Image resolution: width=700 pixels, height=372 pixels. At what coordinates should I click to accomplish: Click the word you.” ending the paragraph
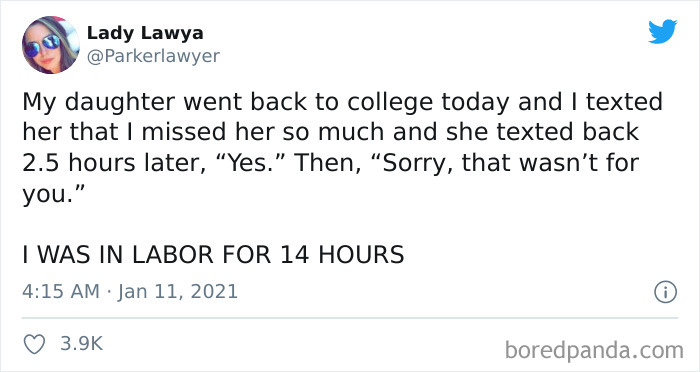[54, 194]
